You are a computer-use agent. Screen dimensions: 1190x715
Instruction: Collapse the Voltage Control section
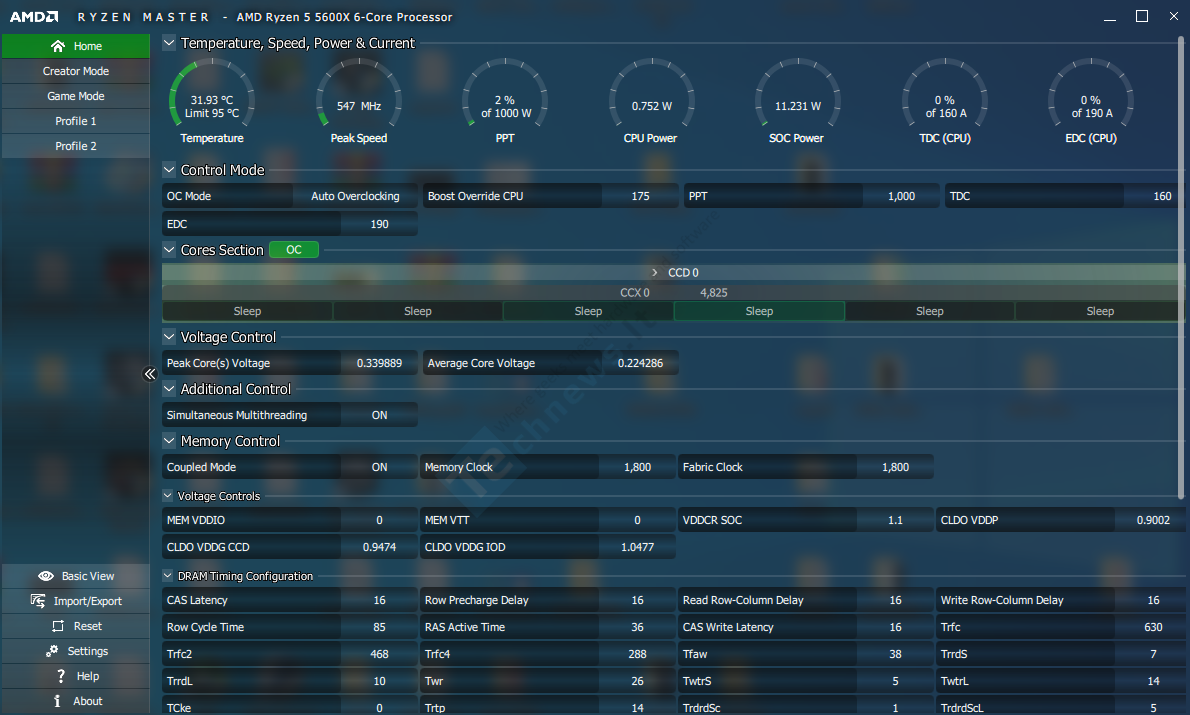169,337
